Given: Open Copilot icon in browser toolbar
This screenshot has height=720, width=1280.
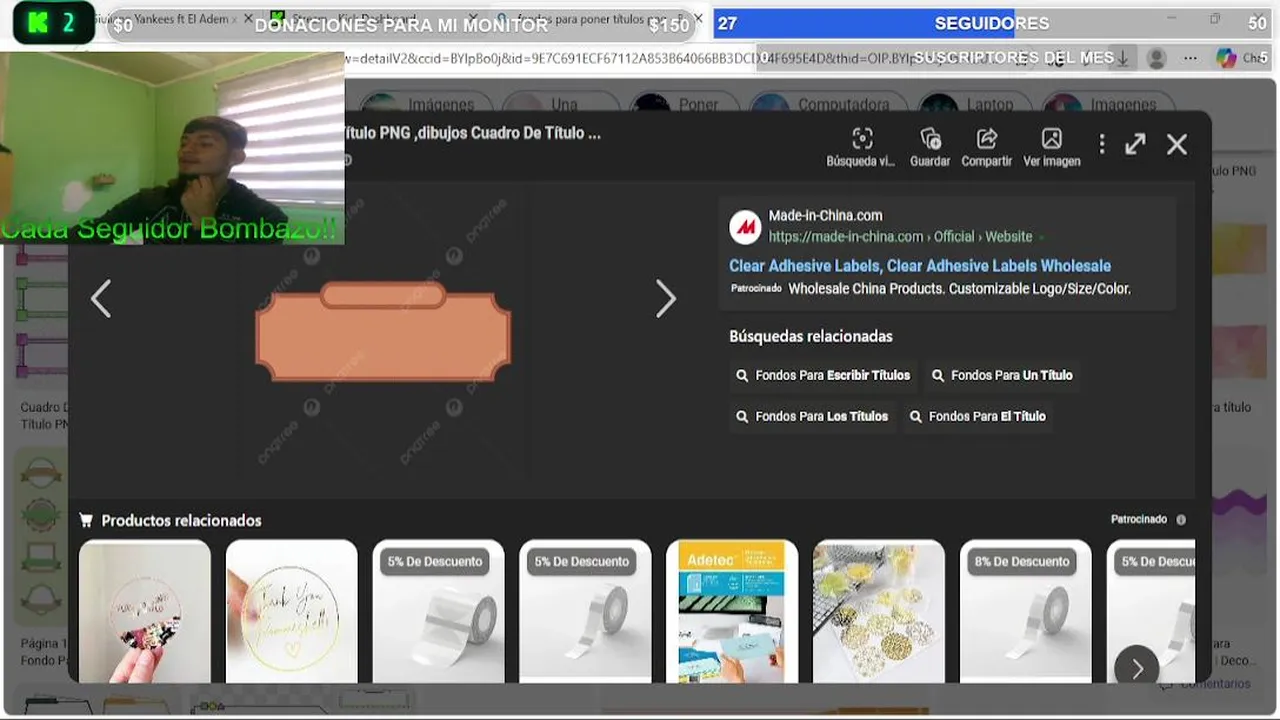Looking at the screenshot, I should 1226,58.
